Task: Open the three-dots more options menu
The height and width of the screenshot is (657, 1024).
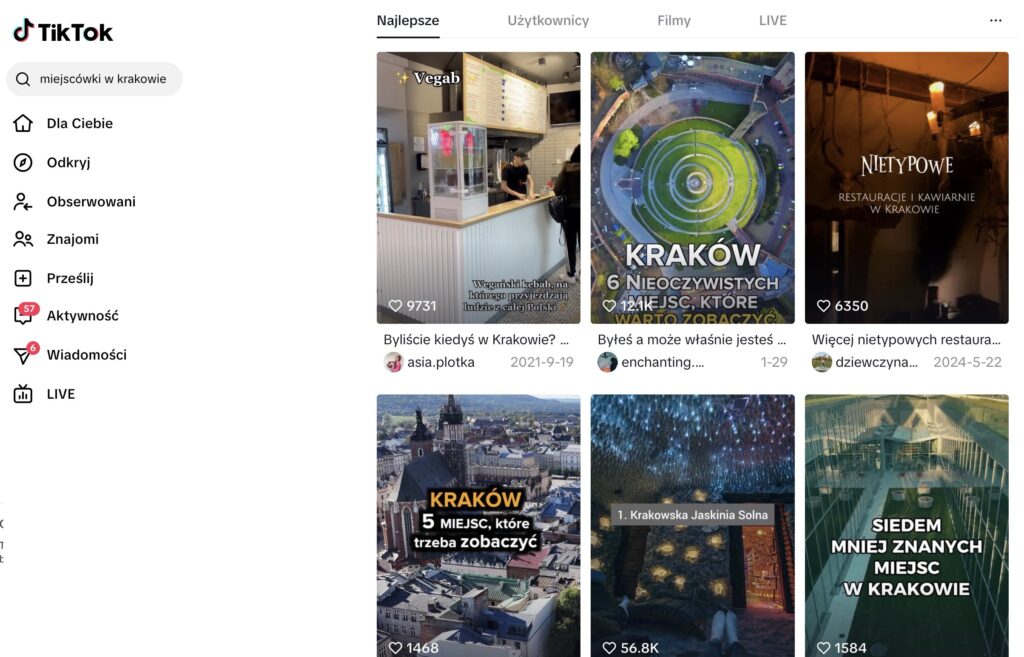Action: (x=995, y=20)
